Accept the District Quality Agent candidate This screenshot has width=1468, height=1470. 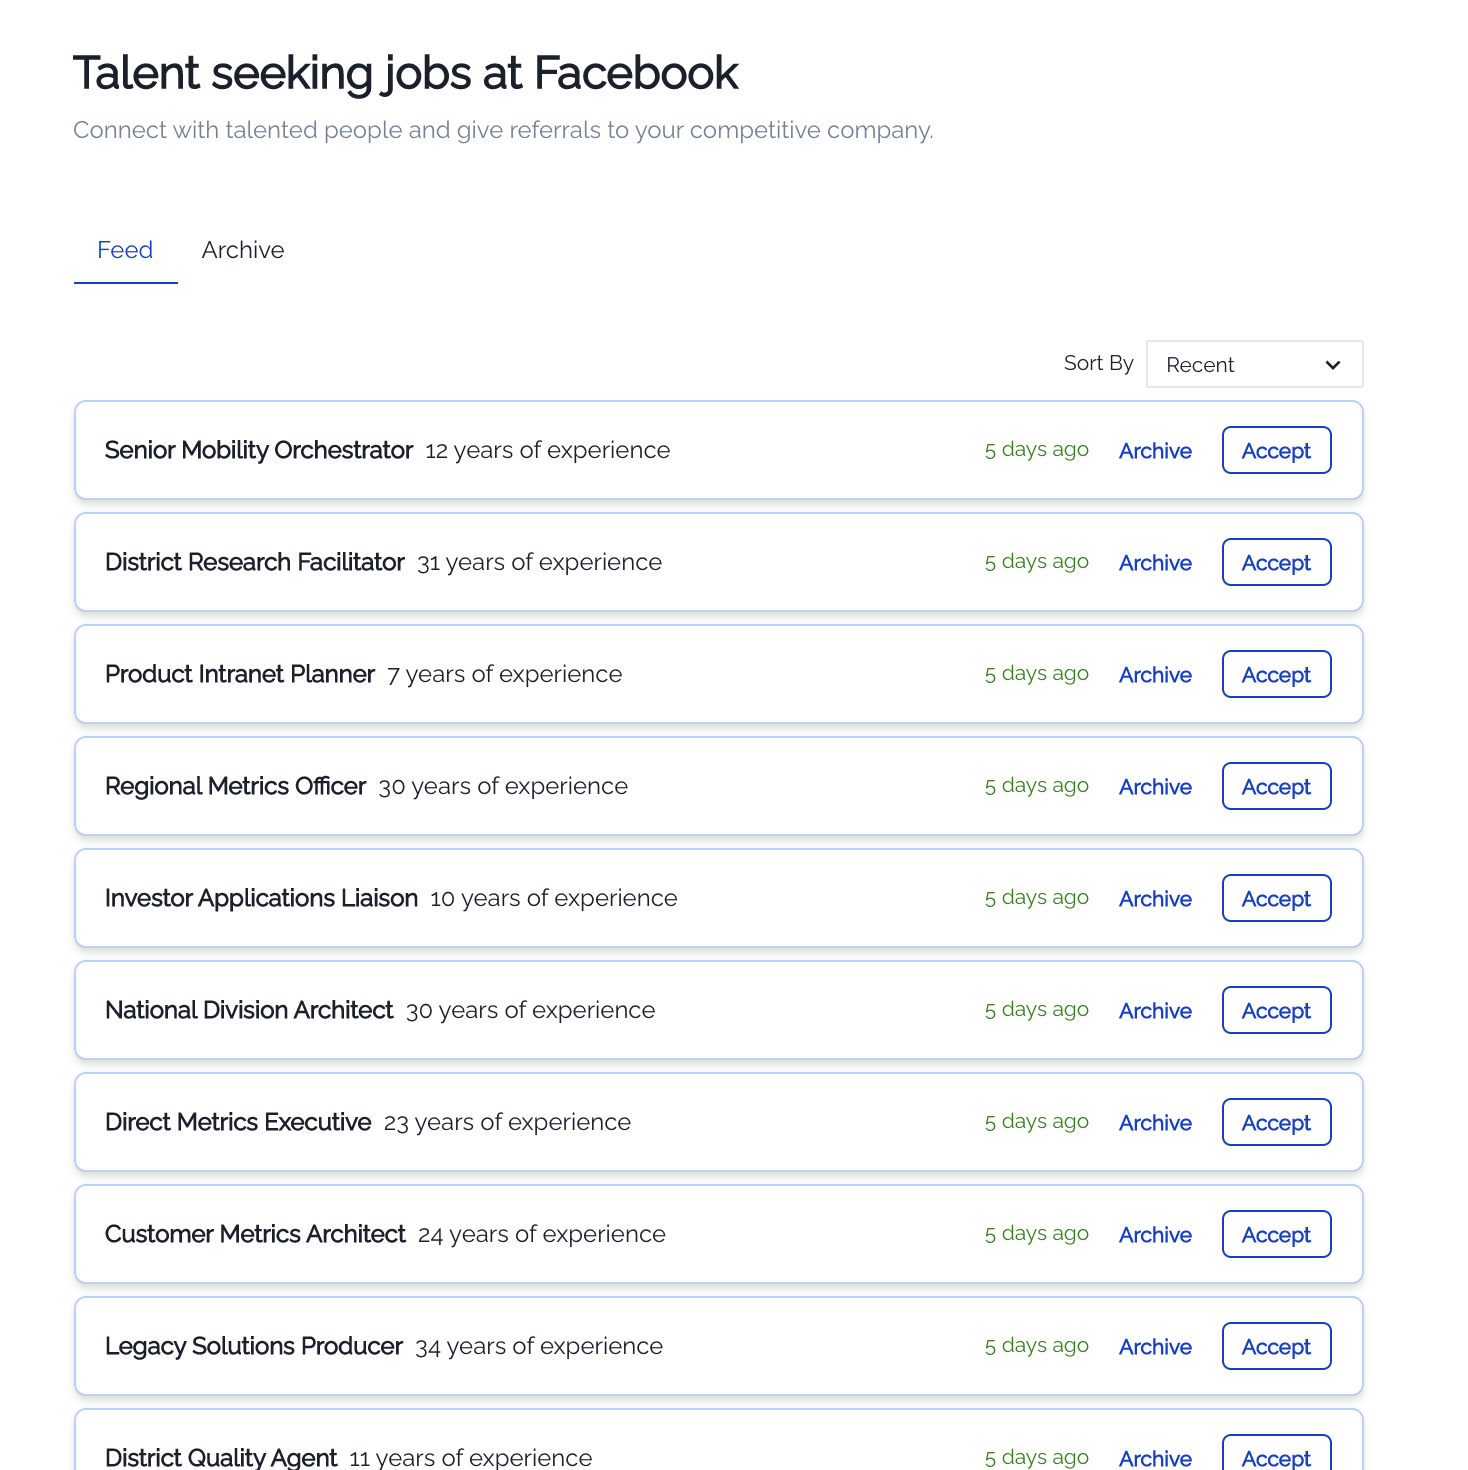(x=1276, y=1453)
